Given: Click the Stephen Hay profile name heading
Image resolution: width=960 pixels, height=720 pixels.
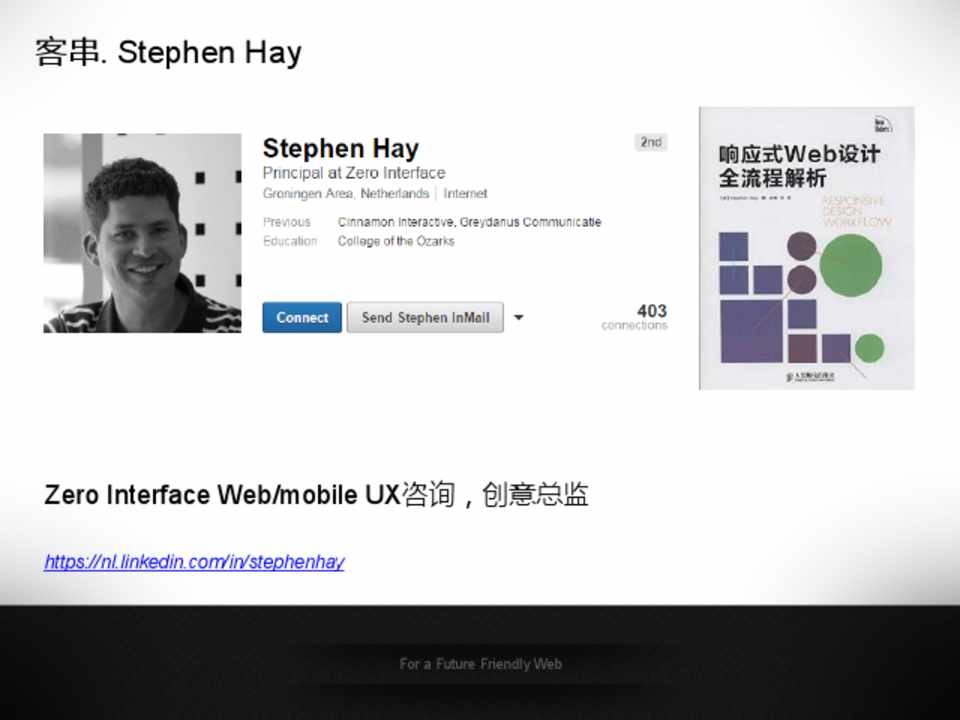Looking at the screenshot, I should 340,149.
